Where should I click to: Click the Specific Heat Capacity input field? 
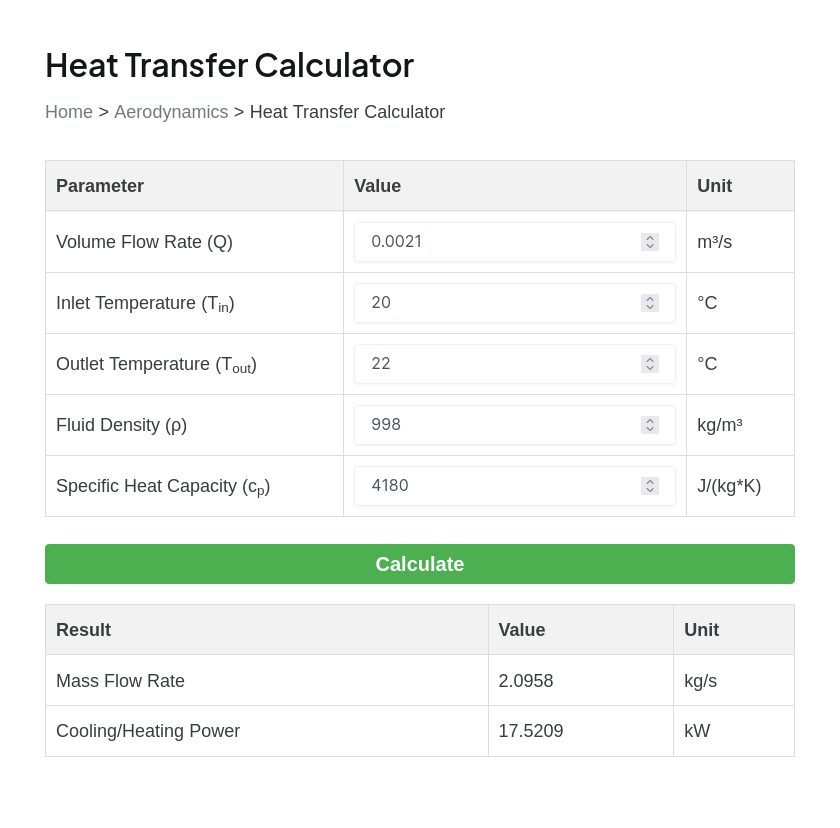tap(500, 486)
